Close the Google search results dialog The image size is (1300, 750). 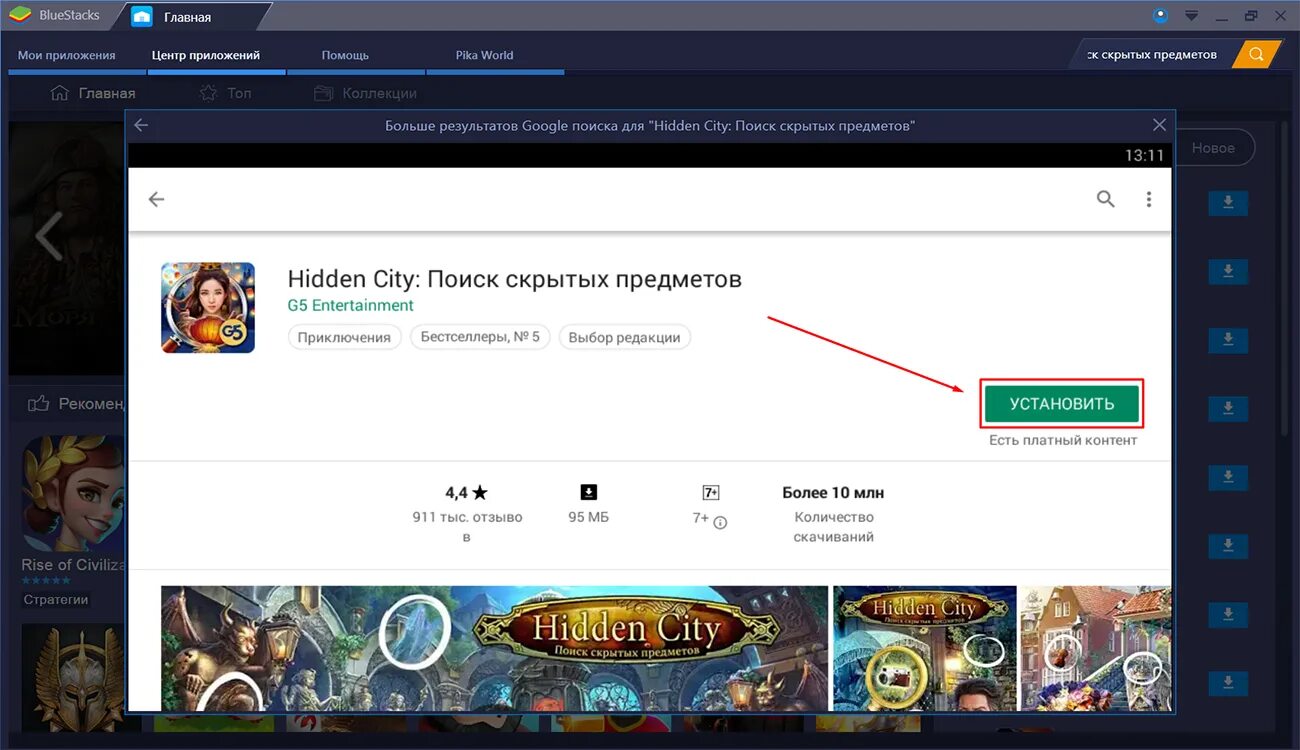point(1159,125)
